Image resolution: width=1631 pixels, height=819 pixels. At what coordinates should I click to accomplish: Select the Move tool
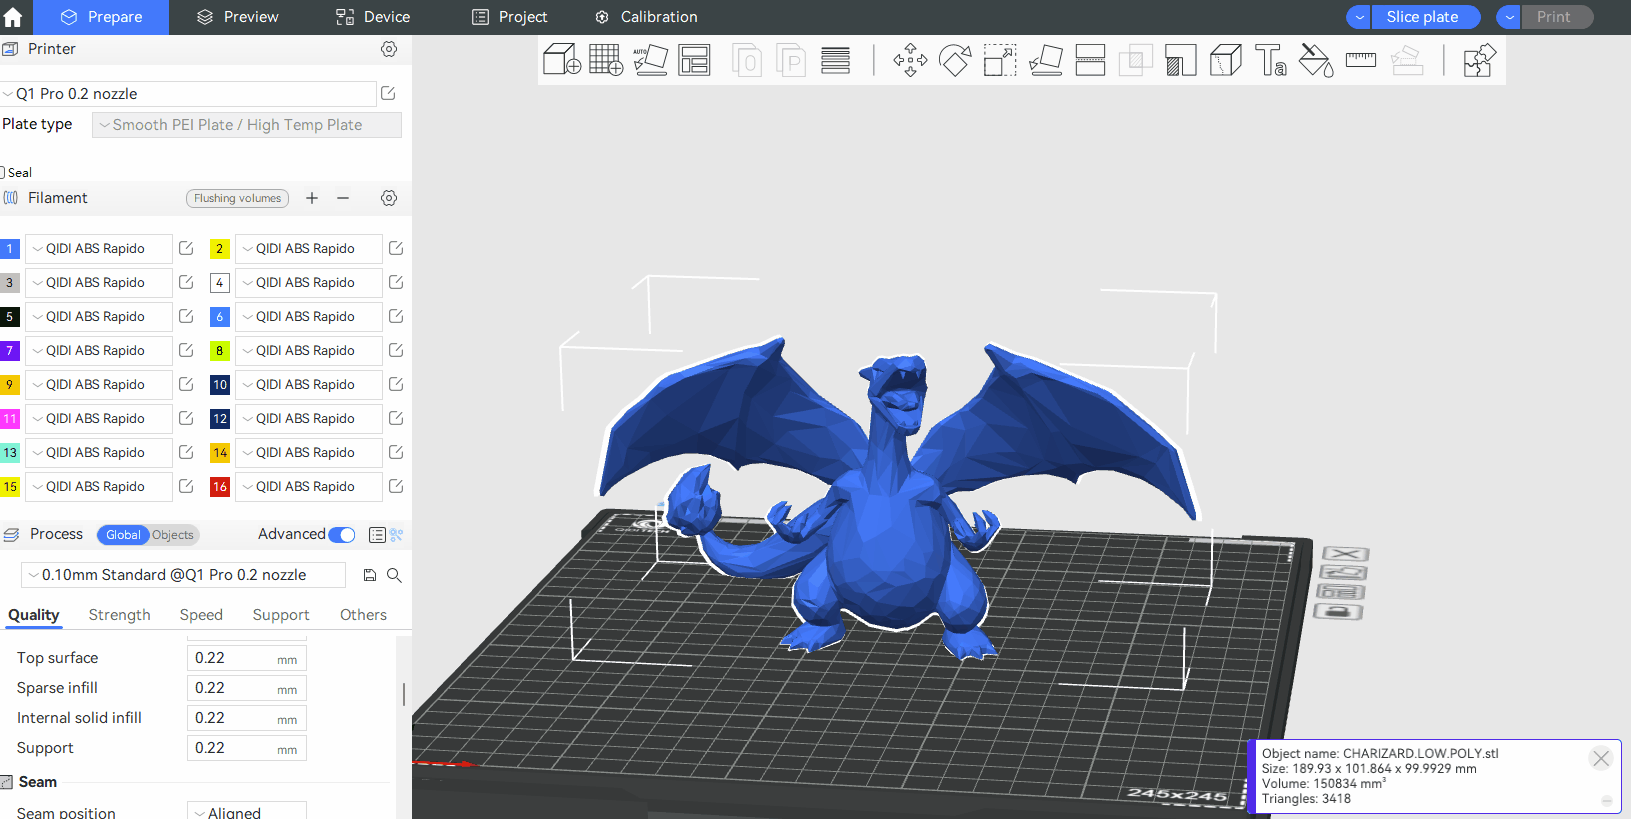[x=910, y=60]
